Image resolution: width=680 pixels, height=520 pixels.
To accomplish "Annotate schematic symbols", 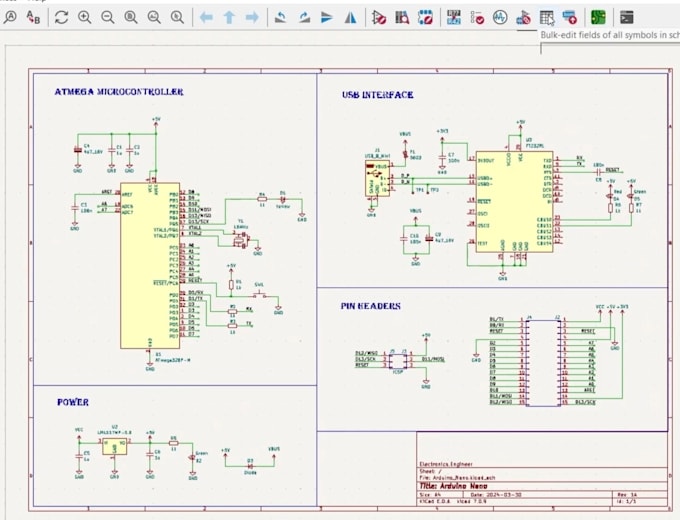I will pyautogui.click(x=454, y=17).
